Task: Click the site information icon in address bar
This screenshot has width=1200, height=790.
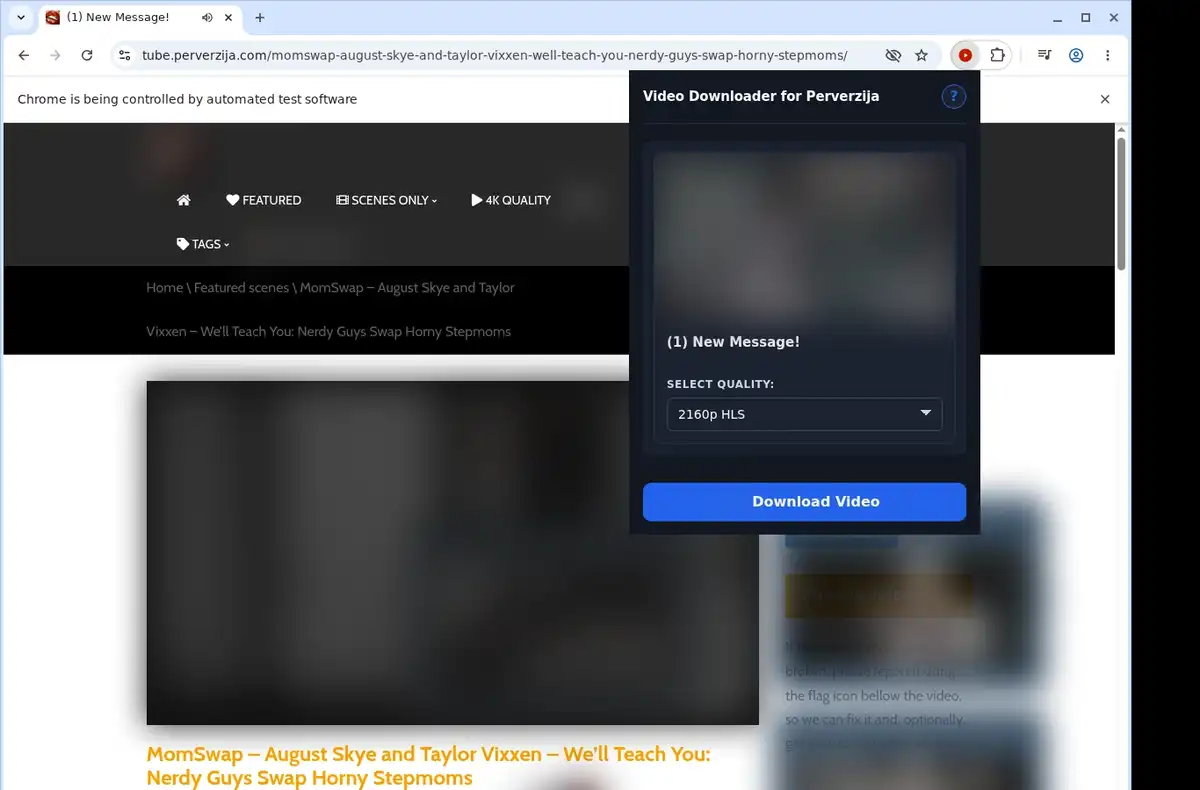Action: coord(124,56)
